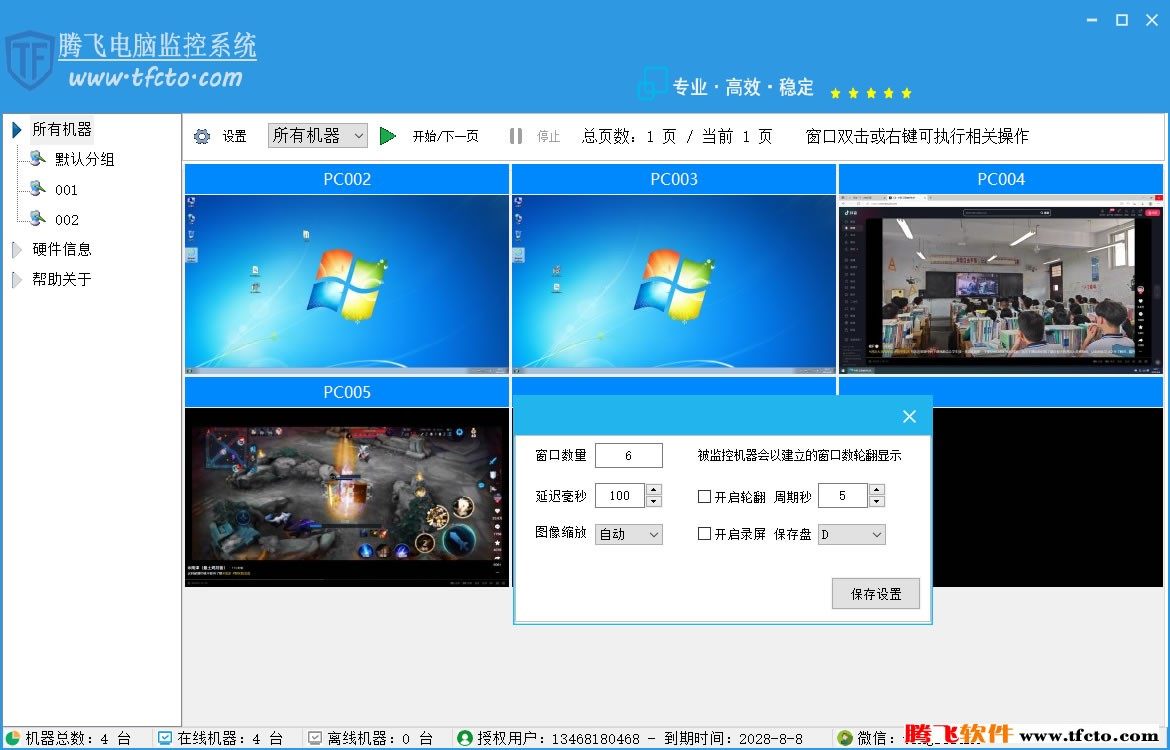
Task: Open the 保存盘 drive dropdown
Action: 851,534
